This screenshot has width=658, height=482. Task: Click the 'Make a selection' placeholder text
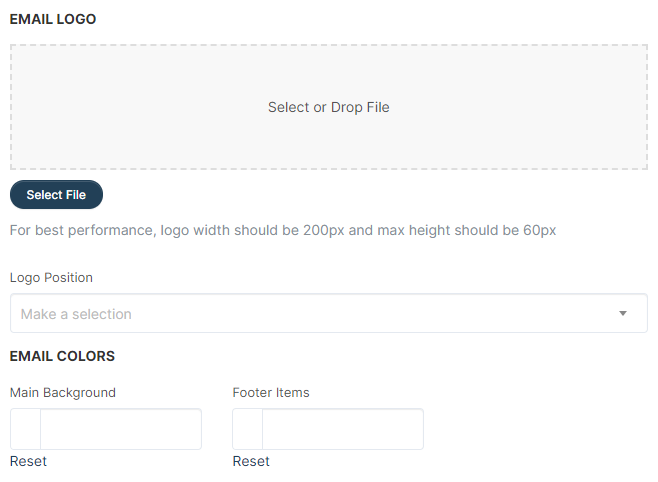pos(76,314)
